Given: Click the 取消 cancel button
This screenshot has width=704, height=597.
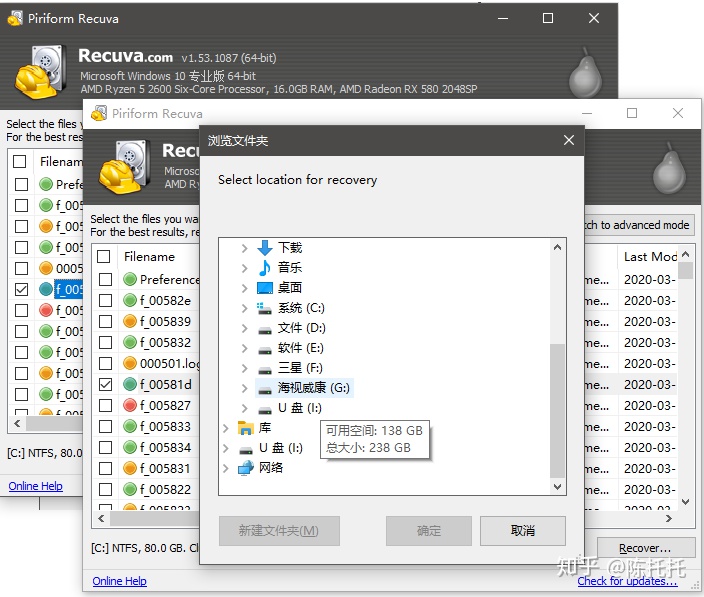Looking at the screenshot, I should [x=522, y=531].
